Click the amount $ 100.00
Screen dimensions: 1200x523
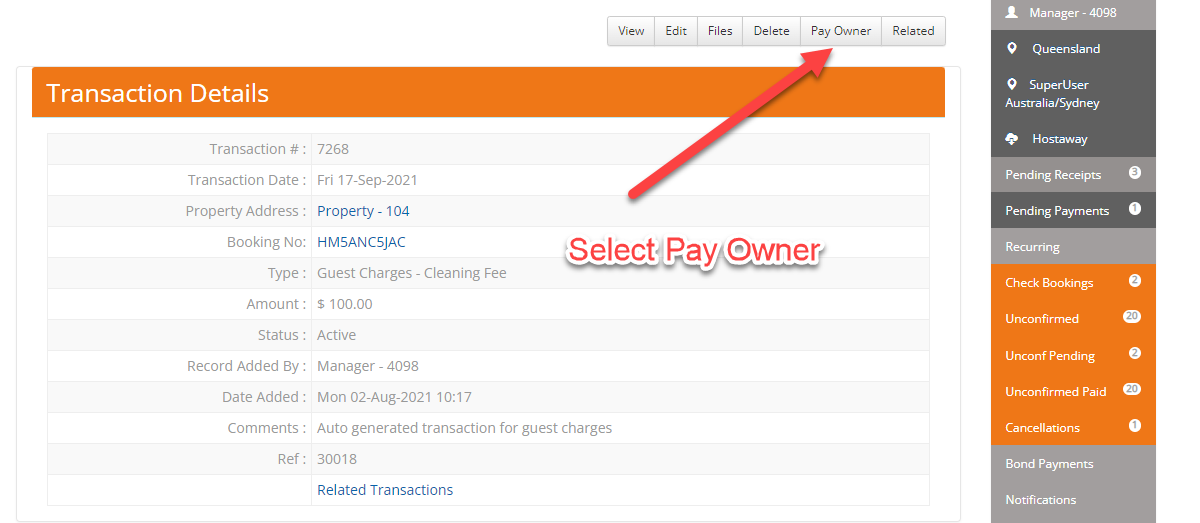(x=344, y=304)
